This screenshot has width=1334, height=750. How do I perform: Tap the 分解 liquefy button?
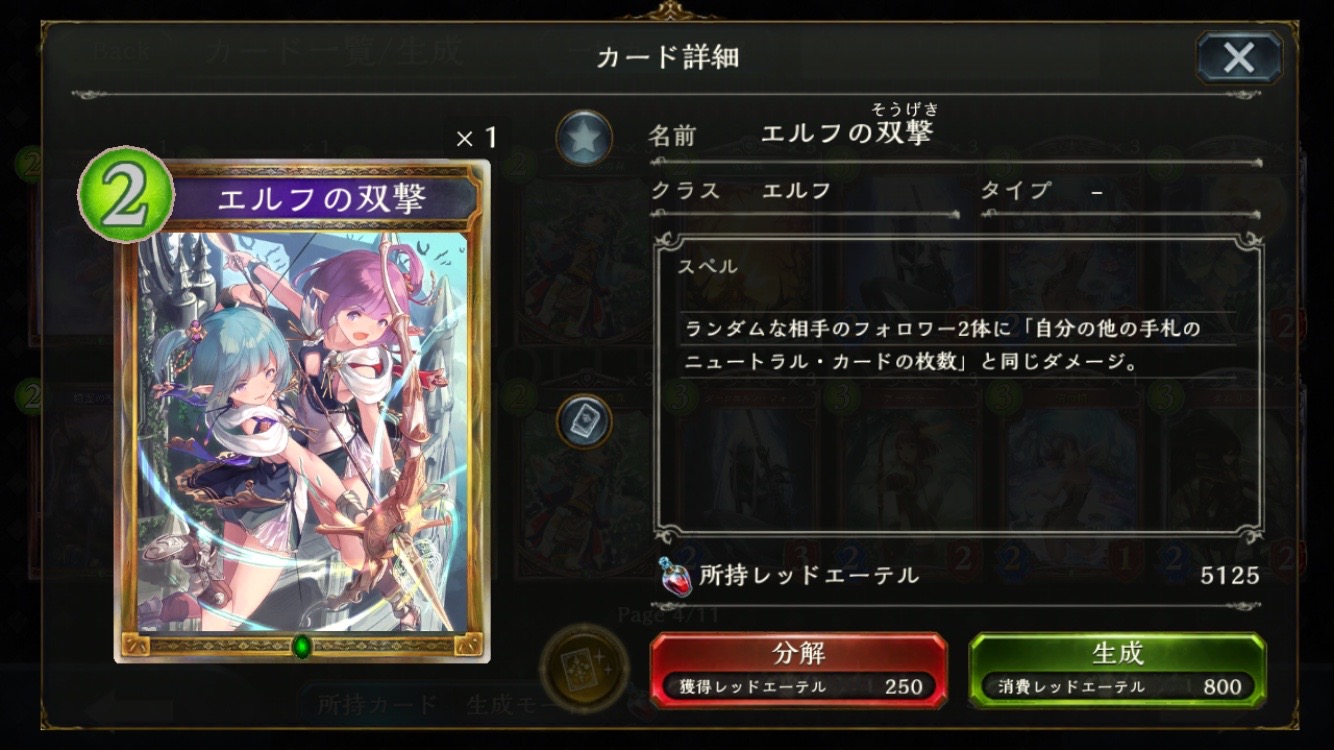(798, 670)
